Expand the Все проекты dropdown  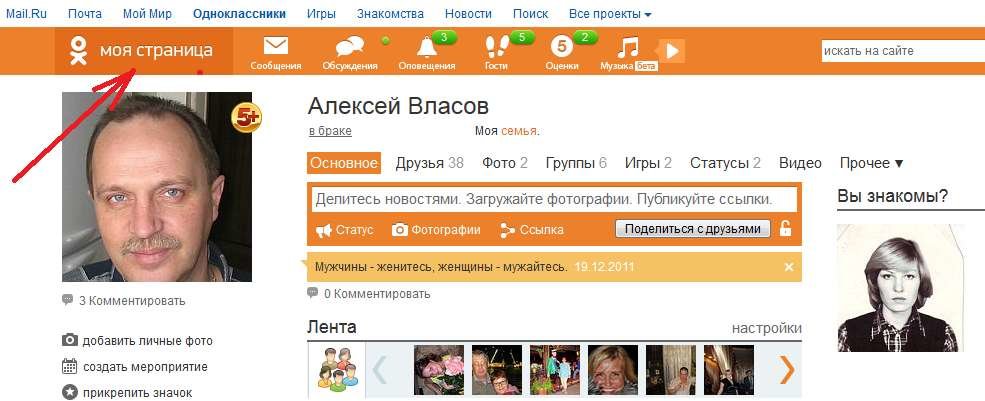pyautogui.click(x=610, y=14)
